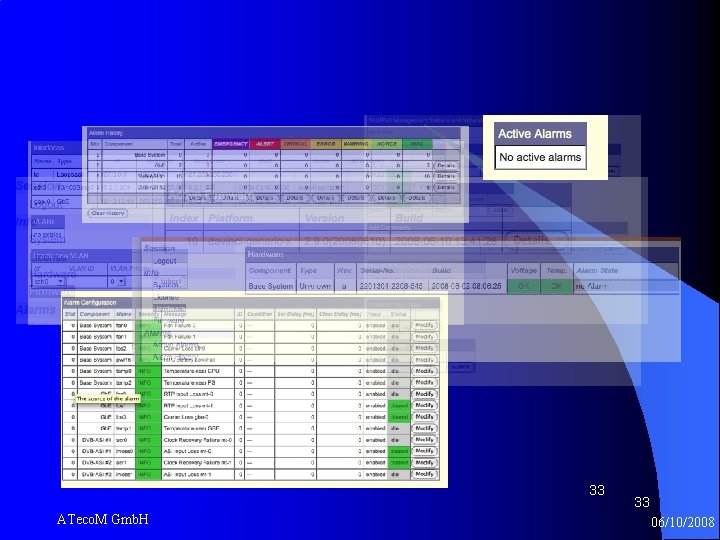Screen dimensions: 720x540
Task: Click cleared status for Carrier Loss gbe-0
Action: click(x=399, y=417)
